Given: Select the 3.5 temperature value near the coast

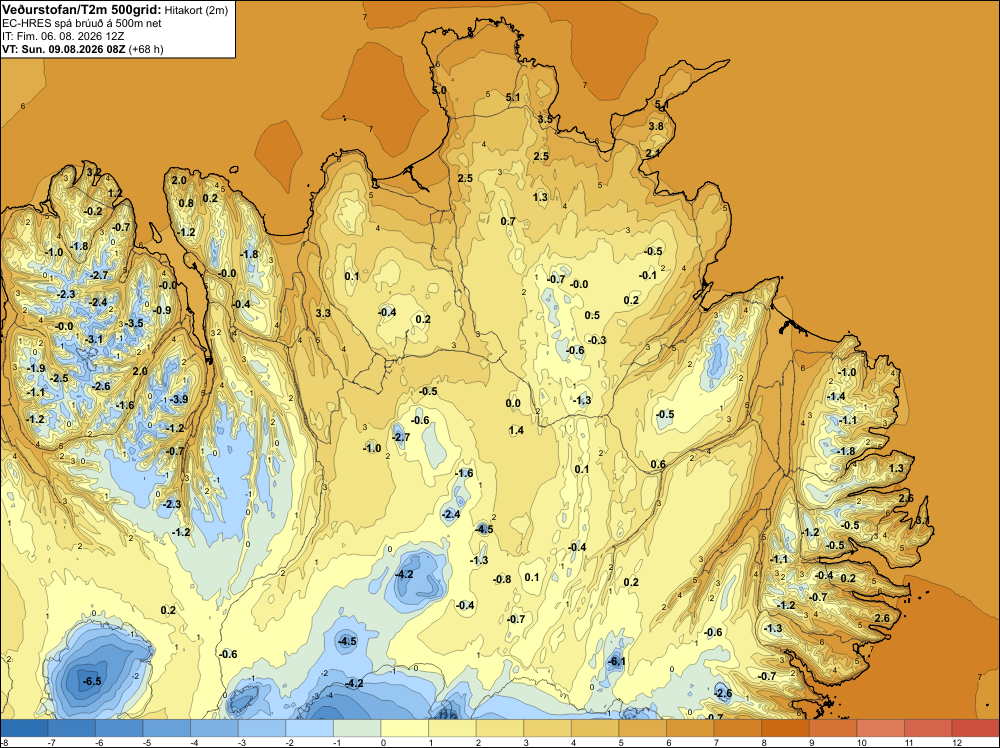Looking at the screenshot, I should tap(545, 119).
